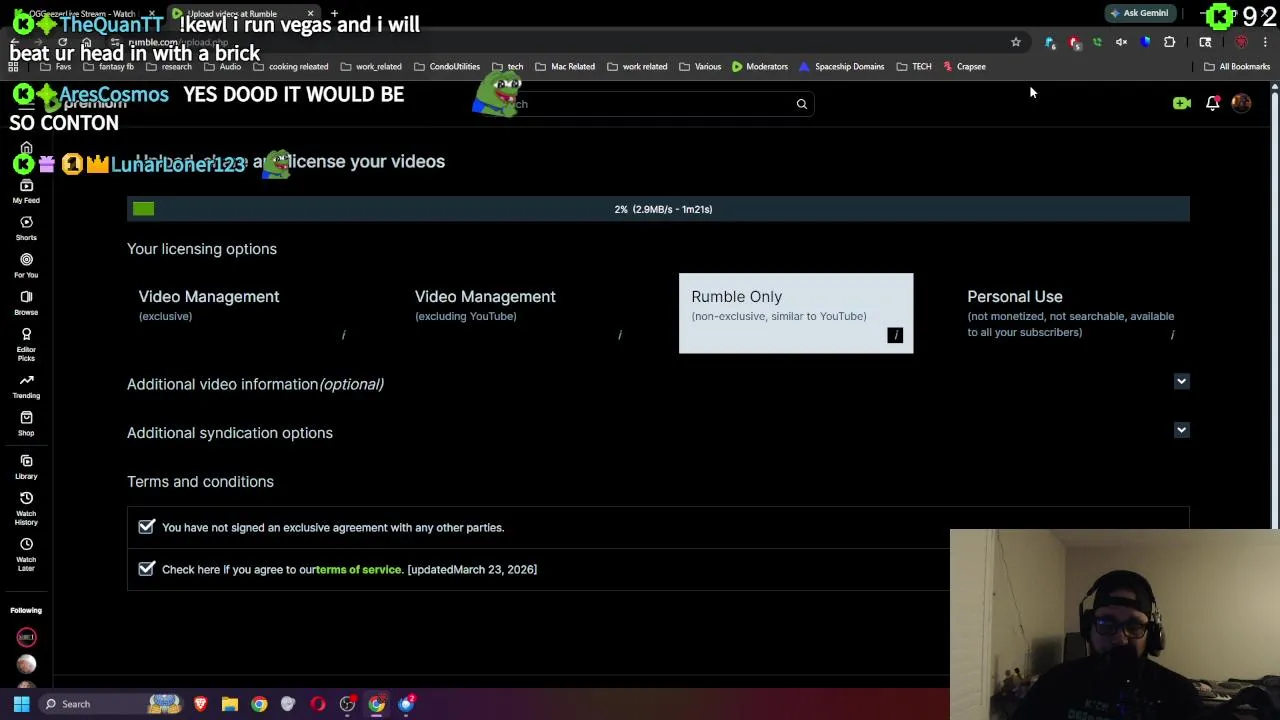Viewport: 1280px width, 720px height.
Task: Open the Various bookmarks folder
Action: [x=699, y=67]
